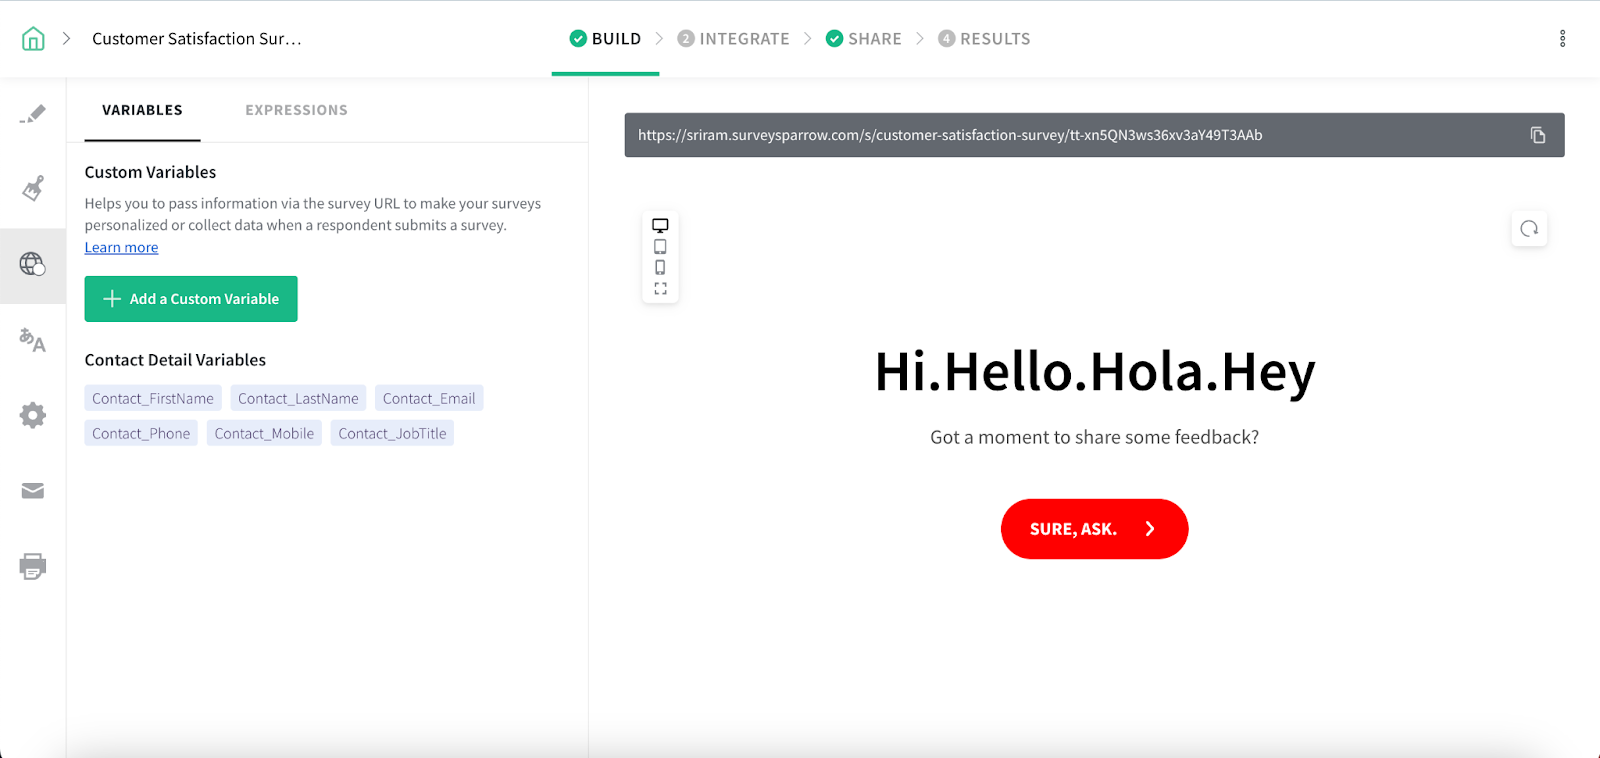Copy the survey URL to clipboard
Screen dimensions: 1600x758
[1538, 135]
